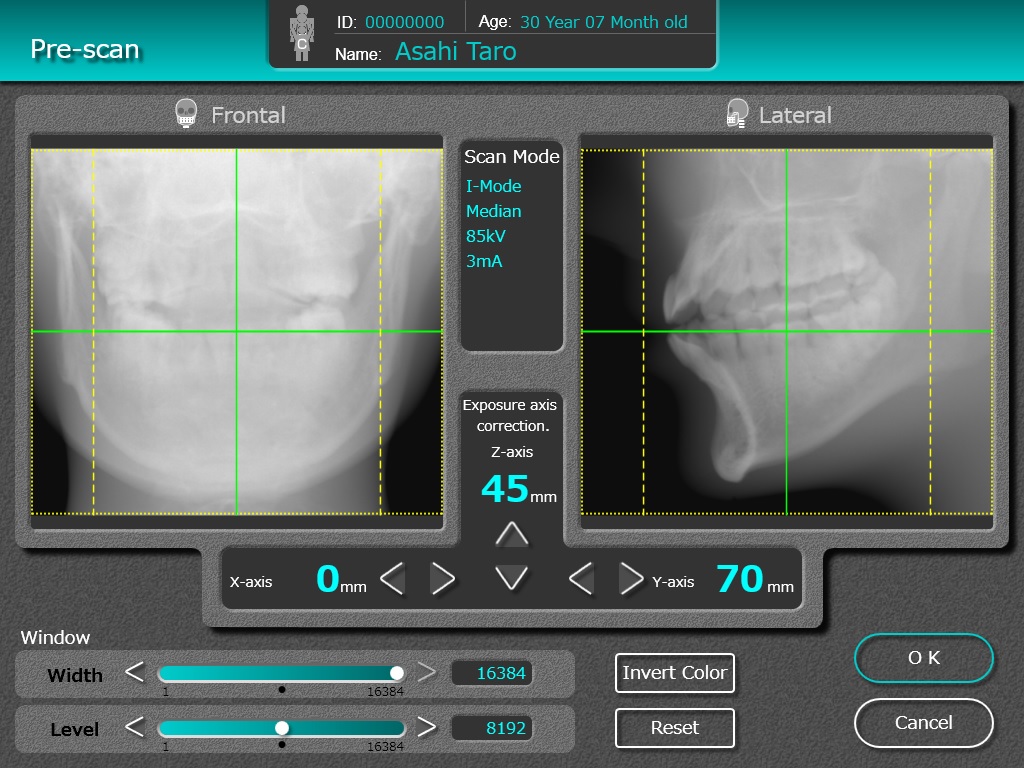This screenshot has height=768, width=1024.
Task: Select the Width value field 16384
Action: 491,673
